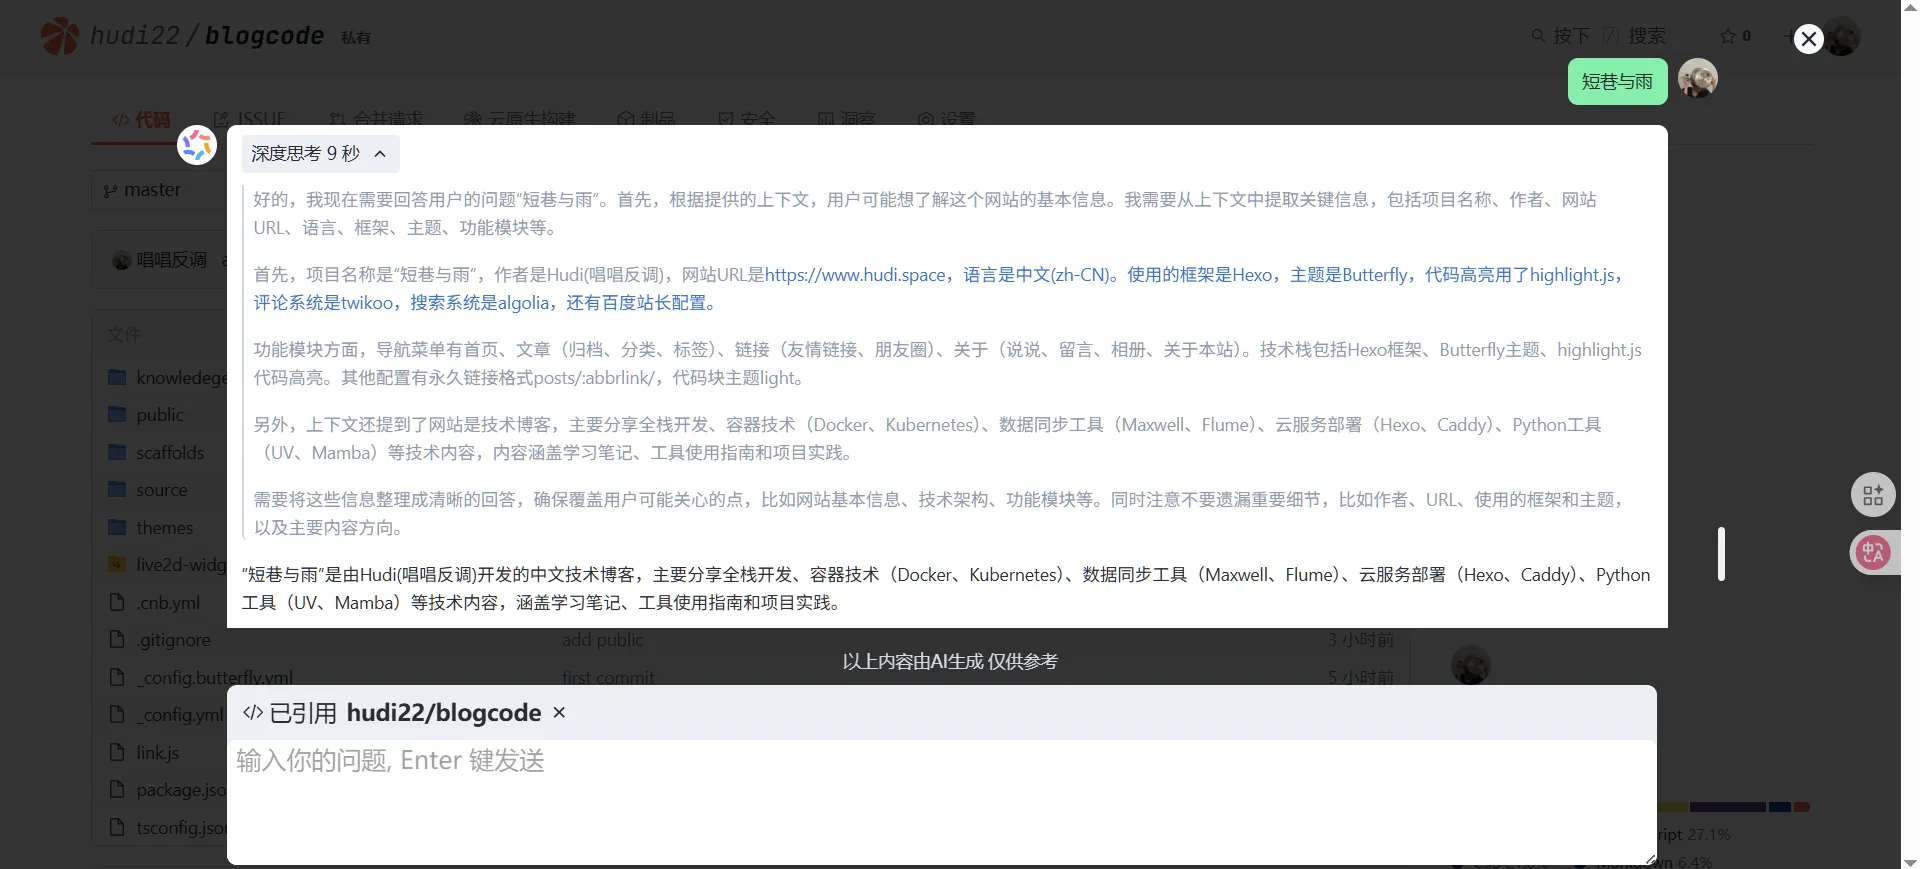Image resolution: width=1920 pixels, height=869 pixels.
Task: Open the _config.butterfly.yml file
Action: 214,678
